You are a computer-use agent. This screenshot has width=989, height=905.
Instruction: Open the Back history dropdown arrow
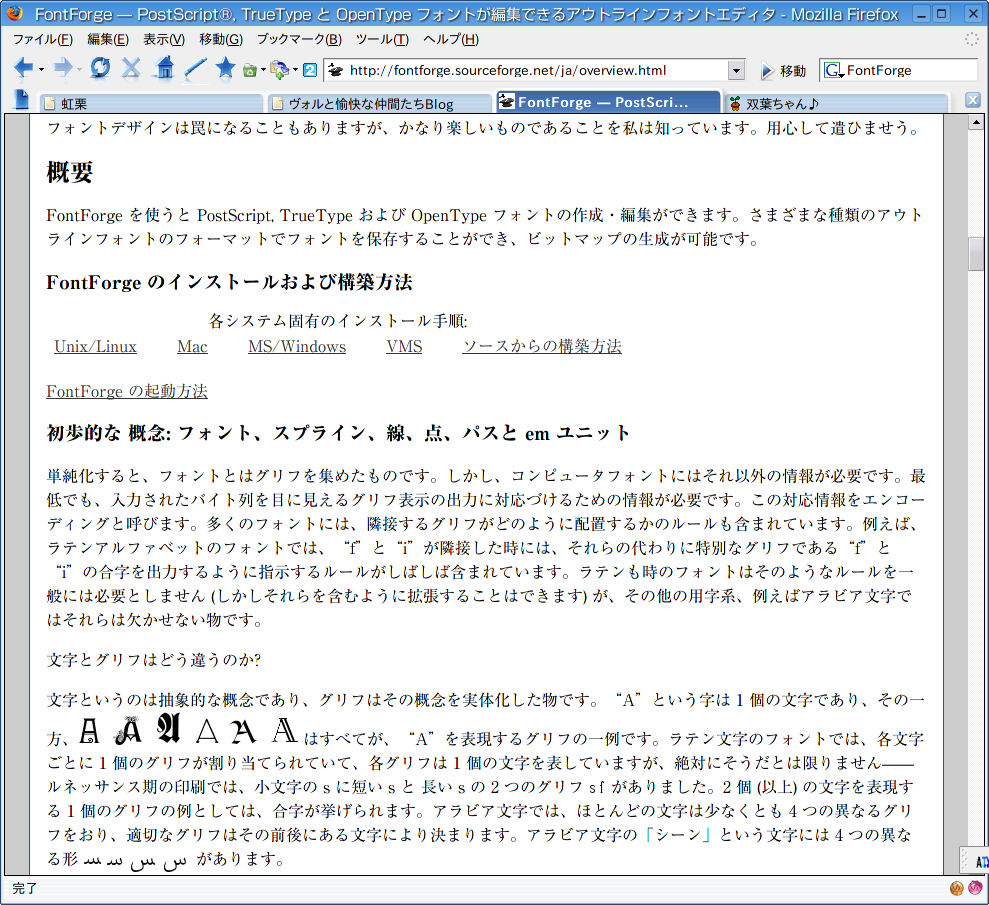[x=41, y=69]
